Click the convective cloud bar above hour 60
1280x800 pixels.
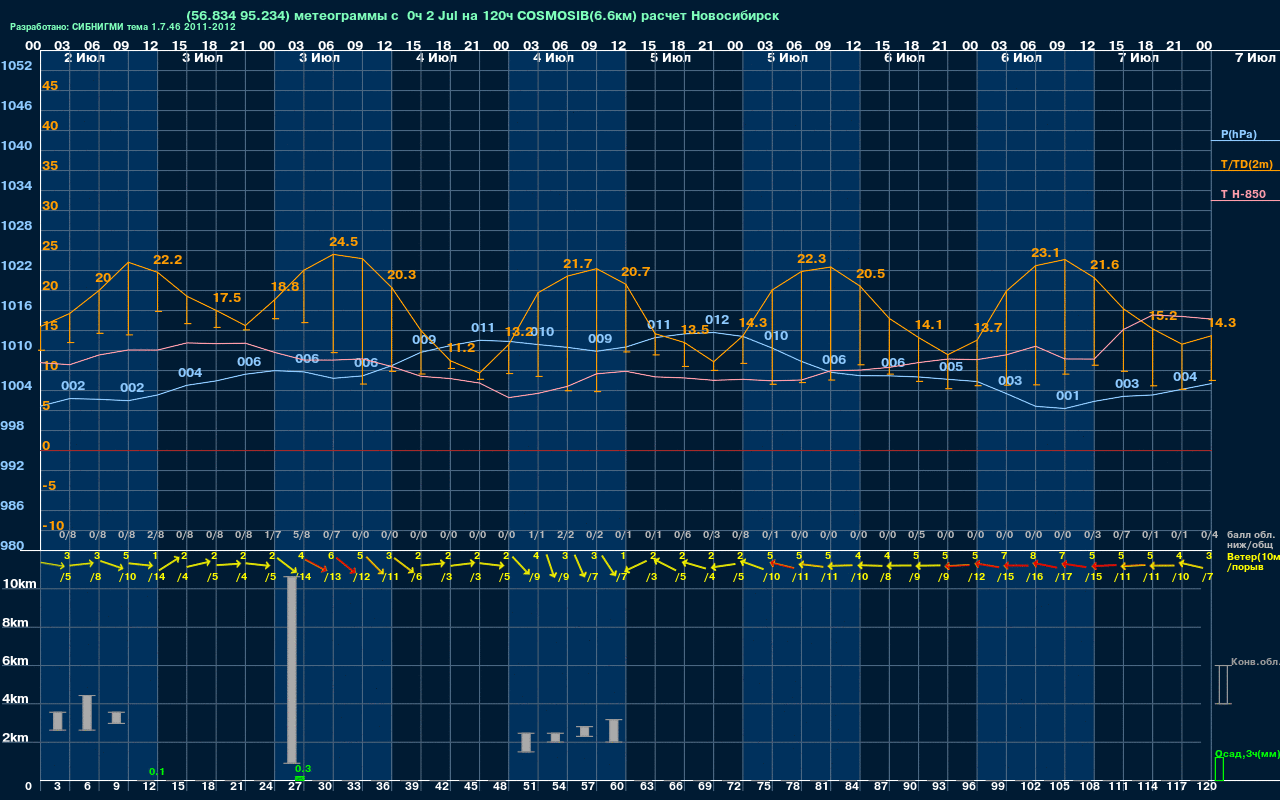coord(614,730)
